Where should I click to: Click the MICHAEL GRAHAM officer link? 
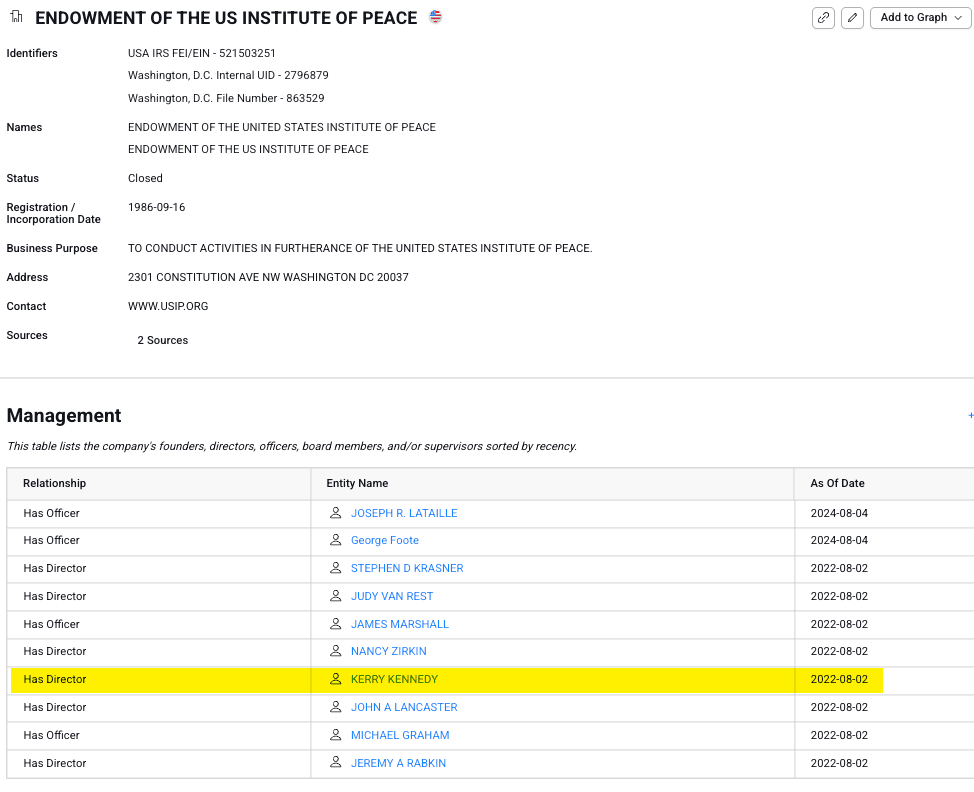click(399, 735)
